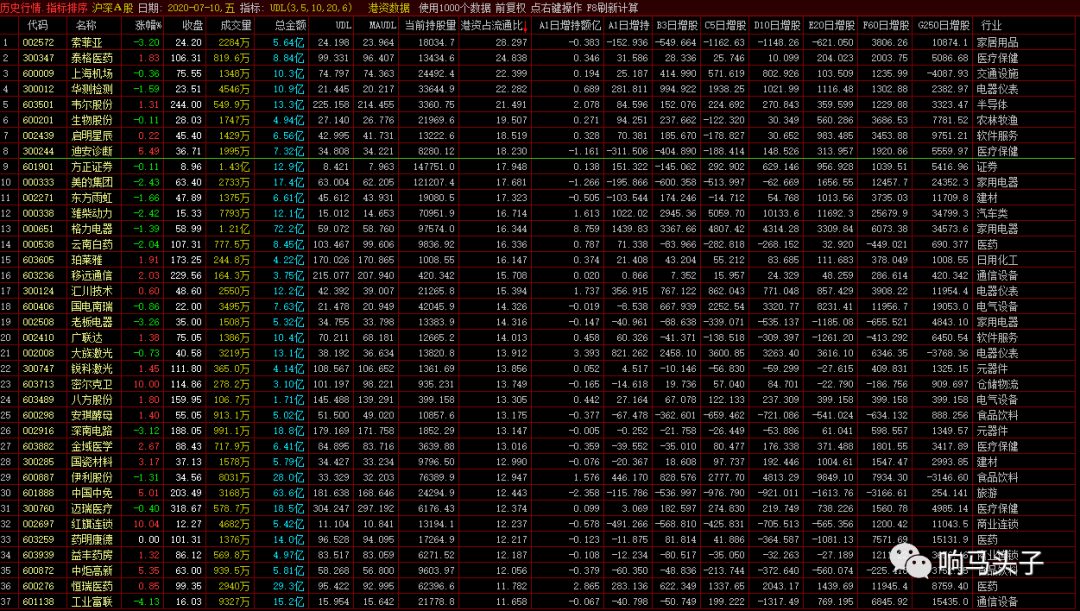Image resolution: width=1080 pixels, height=611 pixels.
Task: Sort by the 名称 column header
Action: pyautogui.click(x=86, y=25)
